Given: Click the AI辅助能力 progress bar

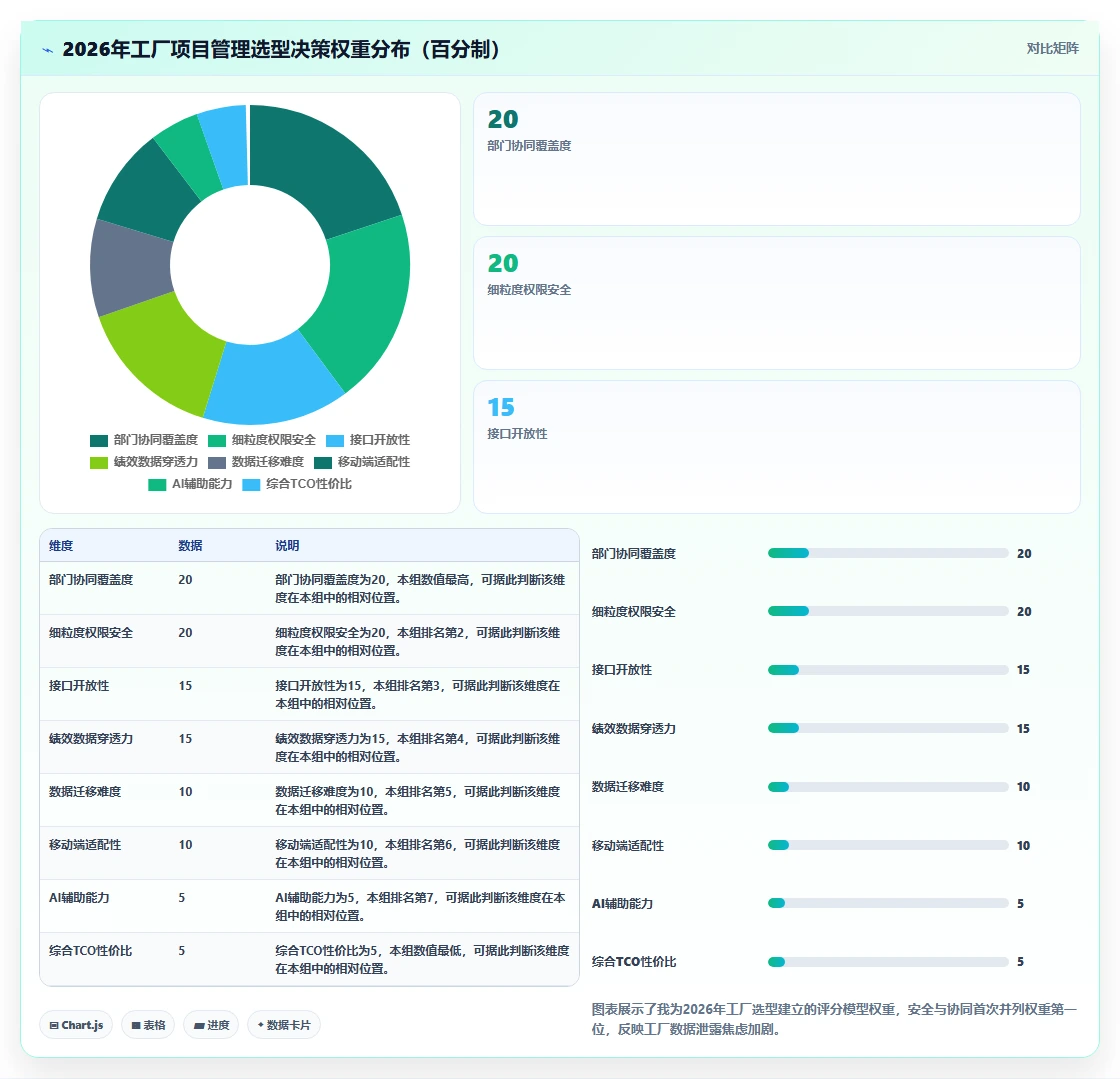Looking at the screenshot, I should (888, 903).
